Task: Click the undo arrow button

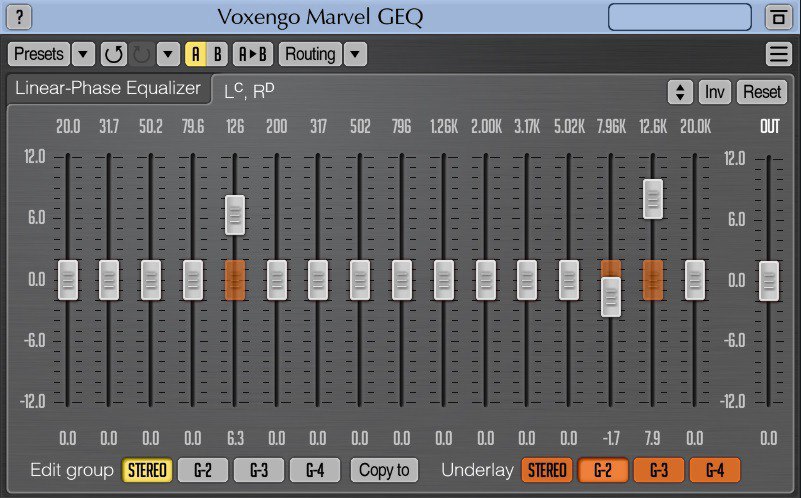Action: point(113,54)
